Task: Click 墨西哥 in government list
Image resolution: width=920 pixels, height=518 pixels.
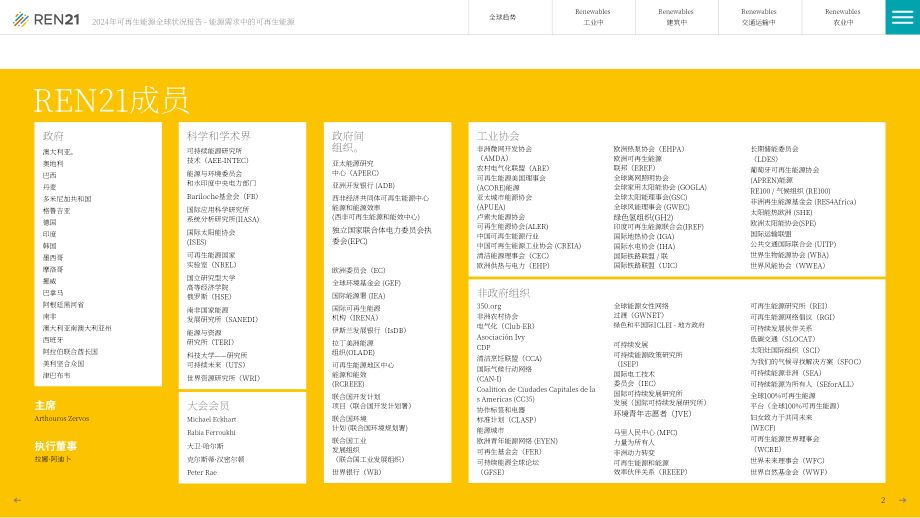Action: (53, 258)
